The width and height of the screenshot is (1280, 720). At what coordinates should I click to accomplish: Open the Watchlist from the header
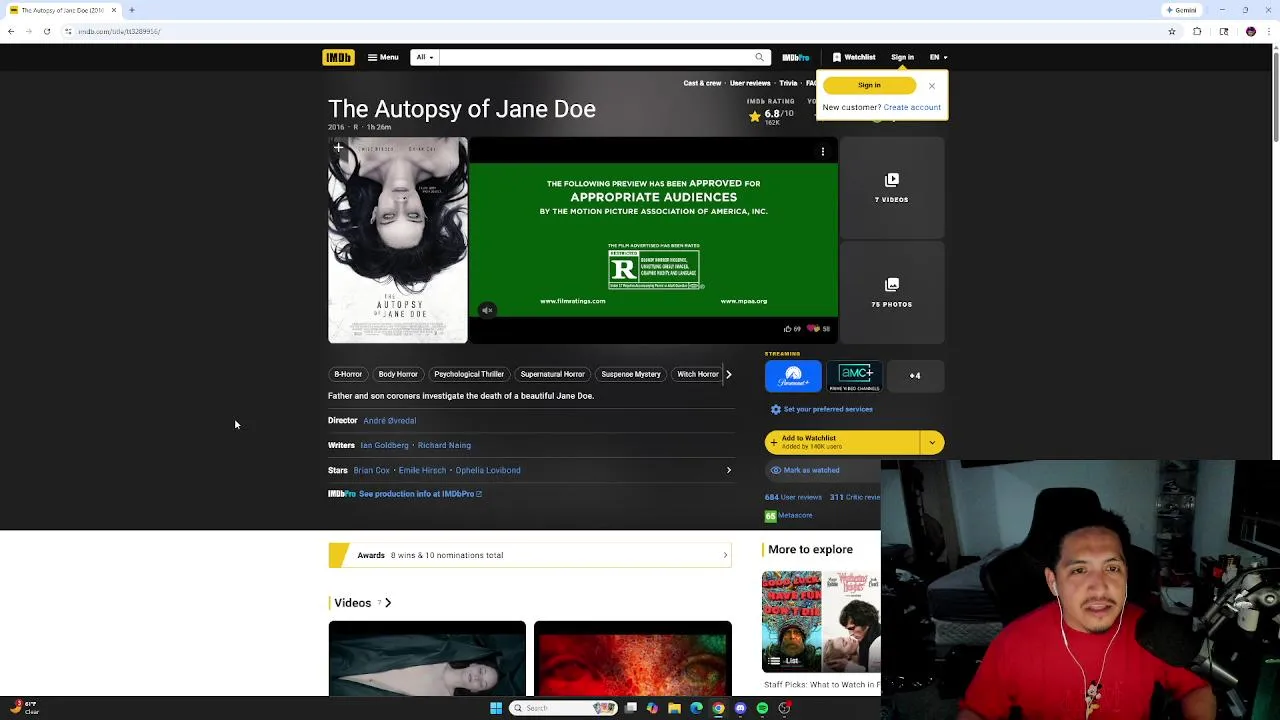coord(854,57)
